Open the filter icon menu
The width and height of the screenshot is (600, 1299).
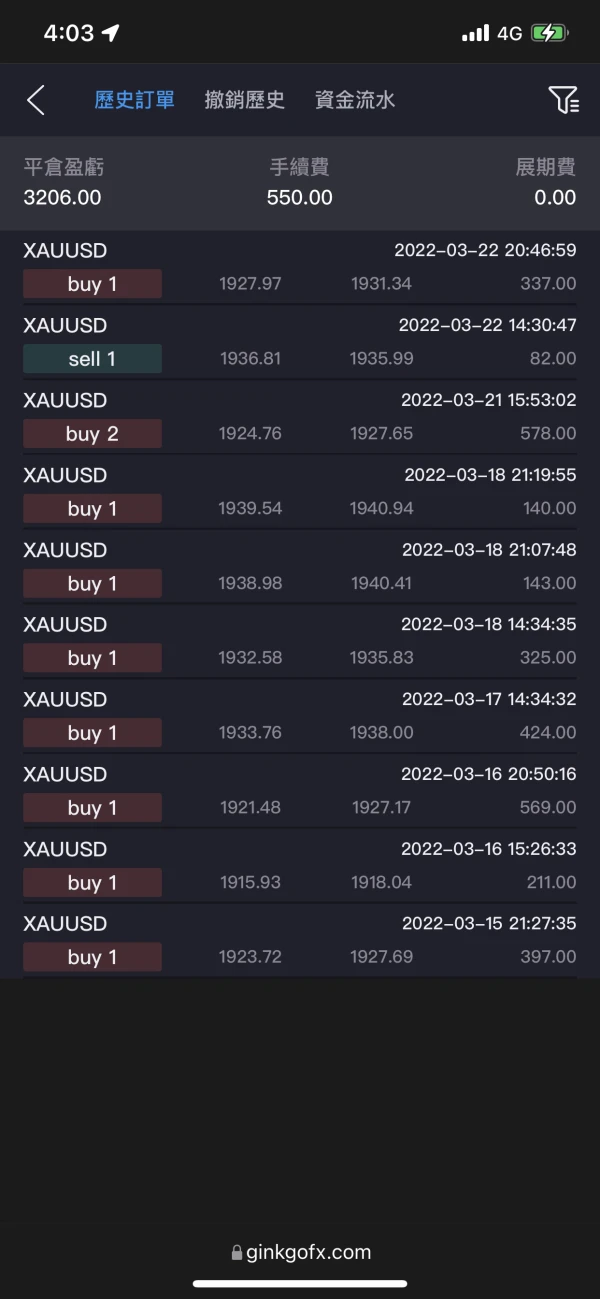tap(563, 100)
